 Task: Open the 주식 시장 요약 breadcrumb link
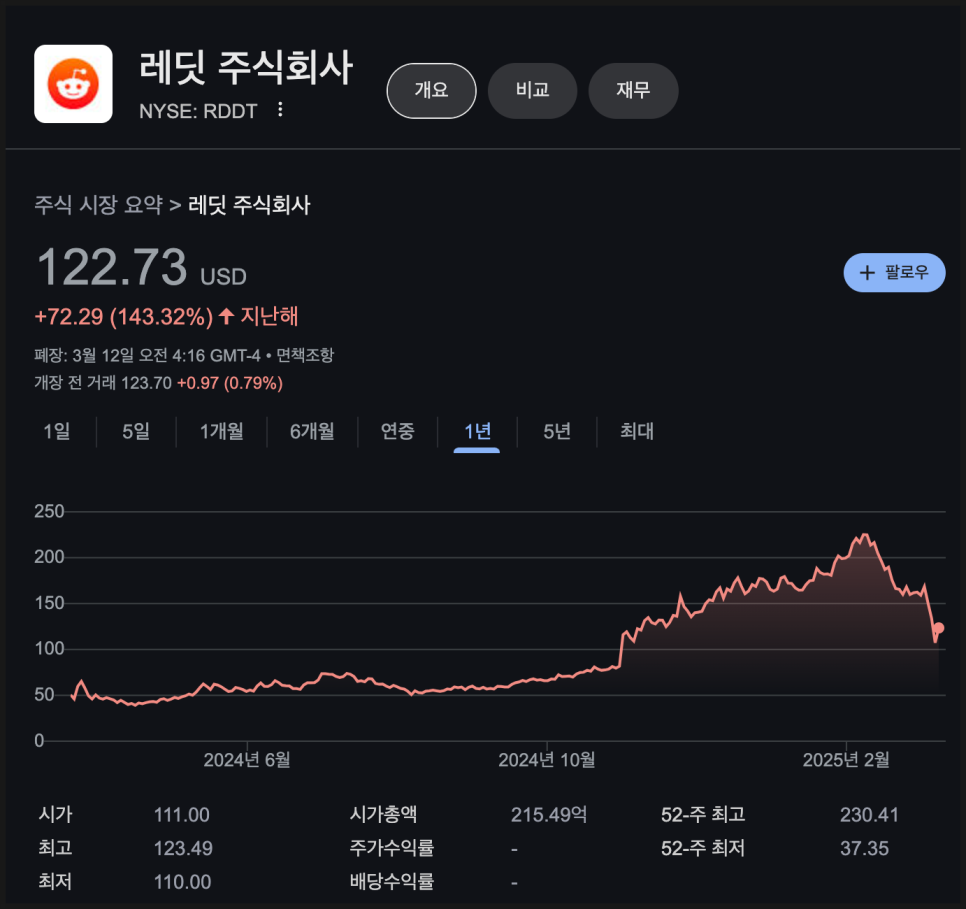(x=99, y=205)
